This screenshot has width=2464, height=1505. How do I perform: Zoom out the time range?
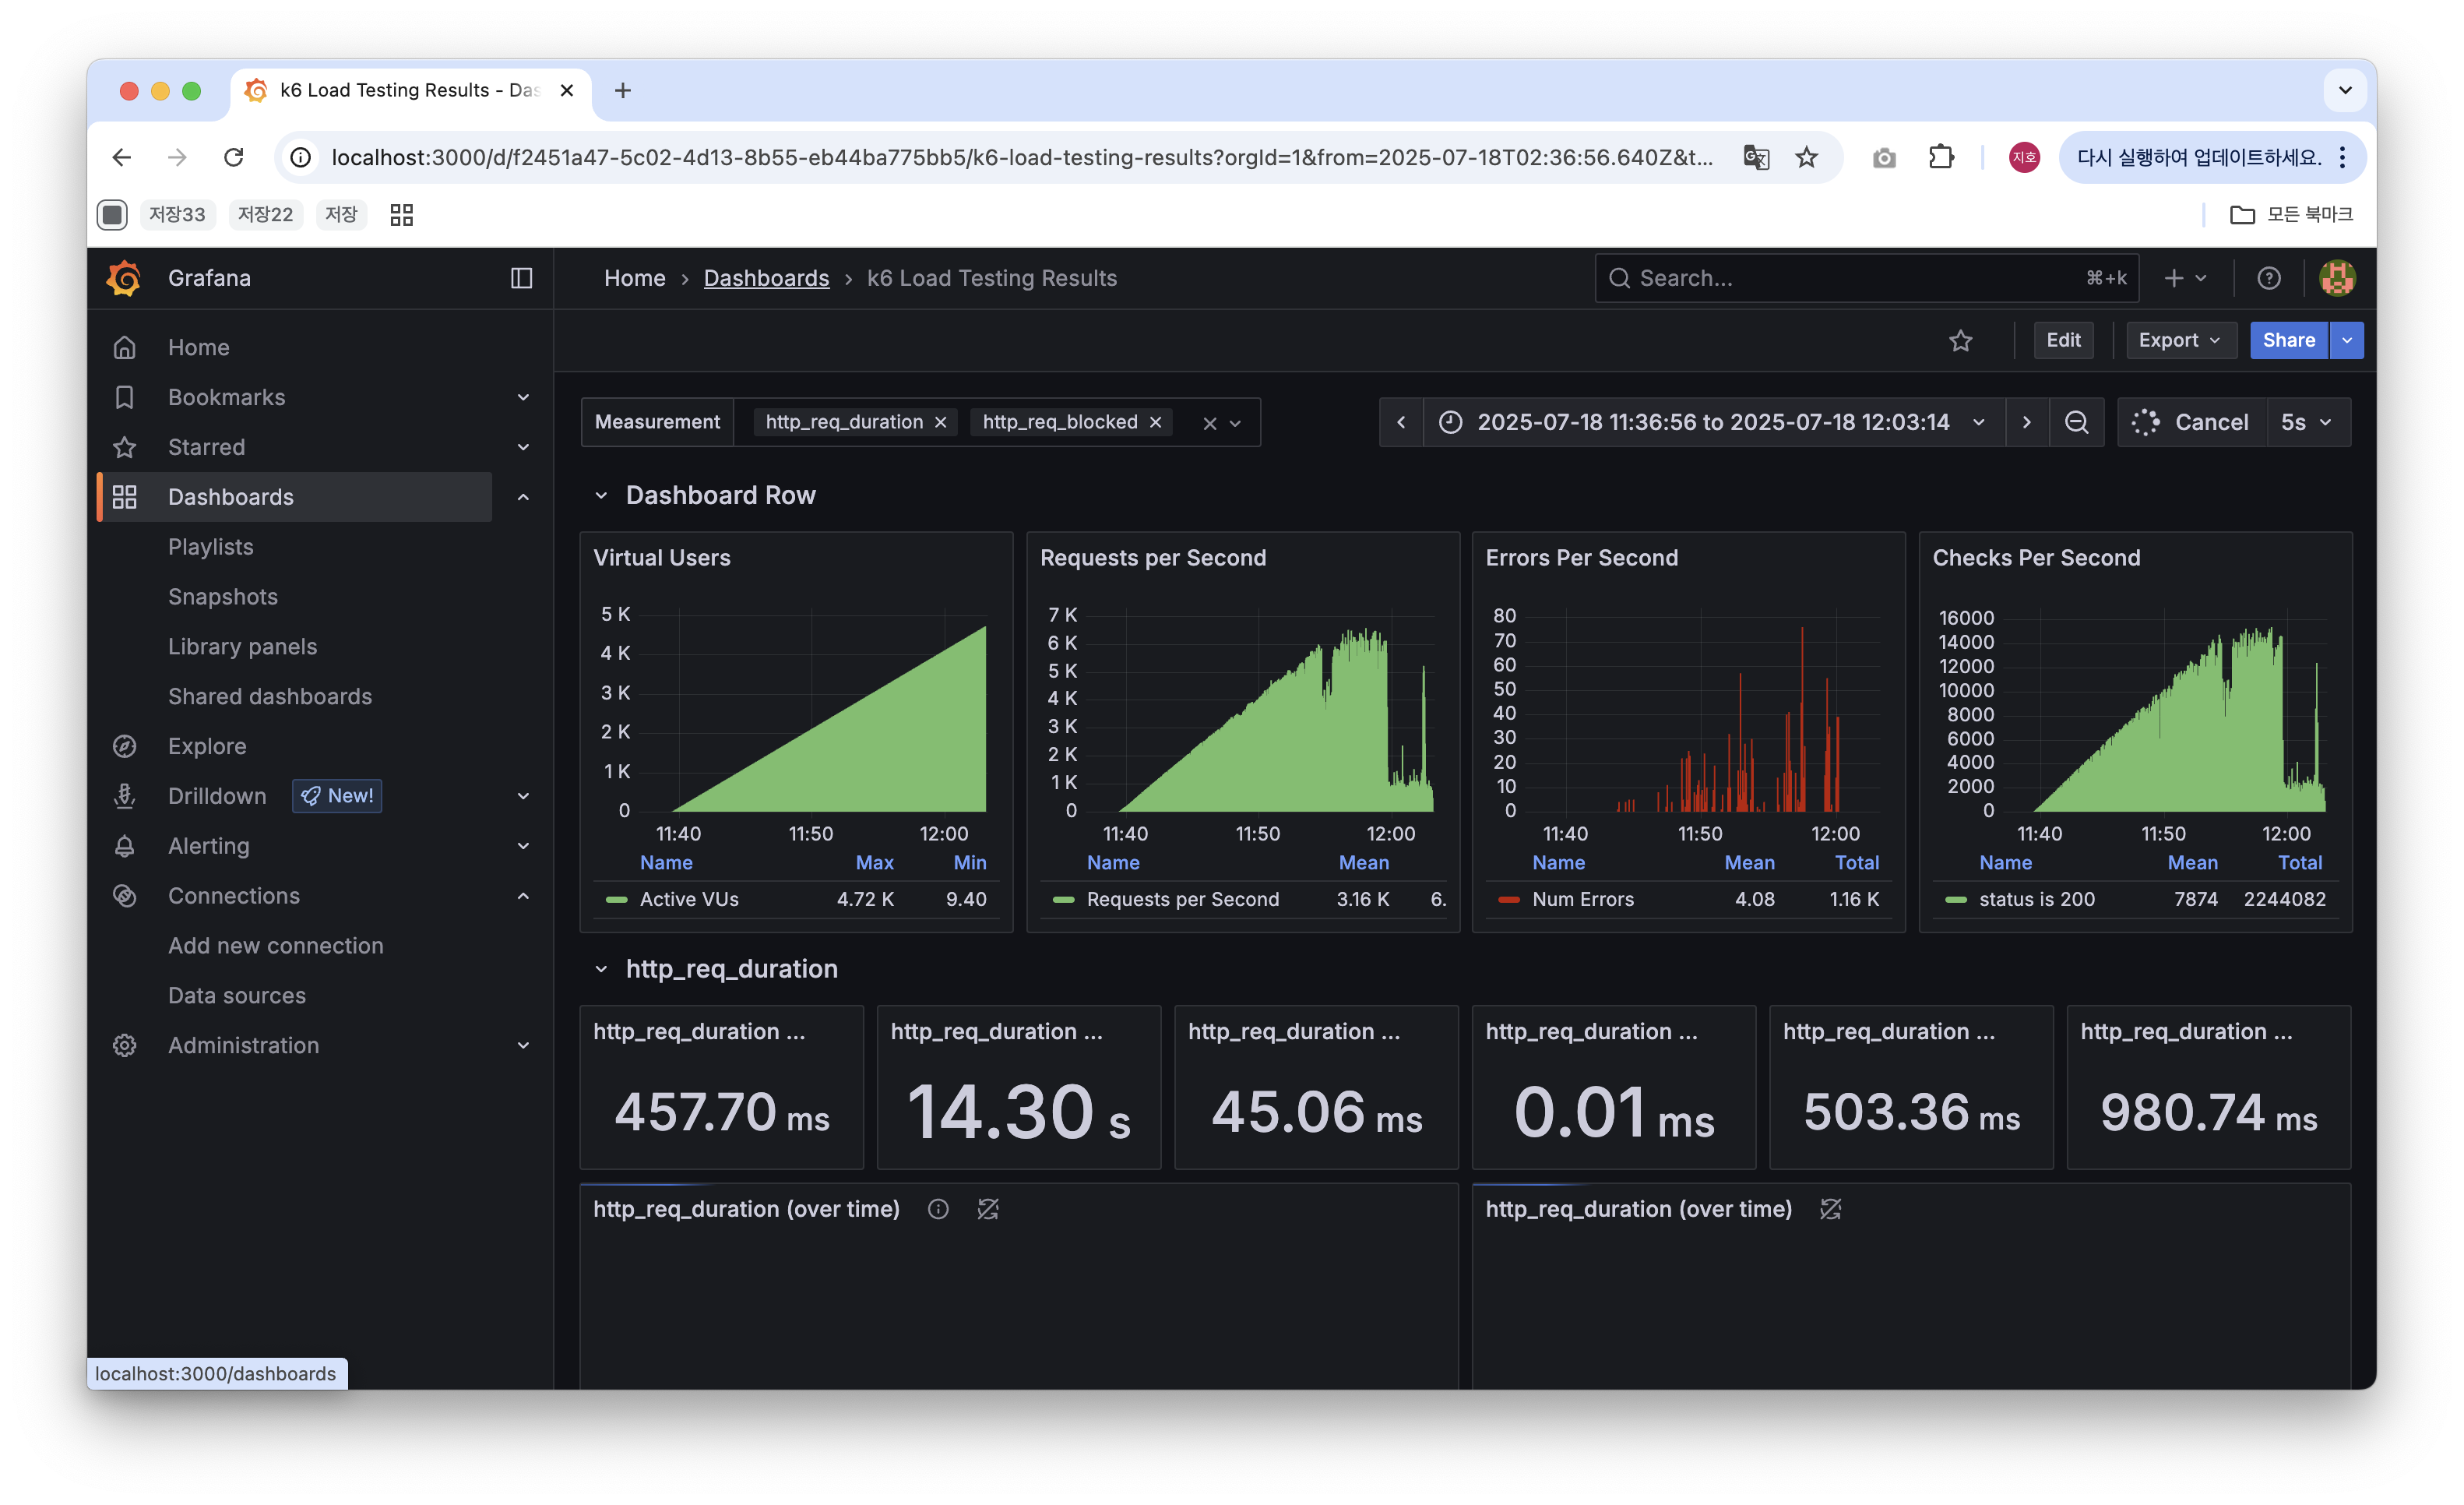coord(2076,422)
